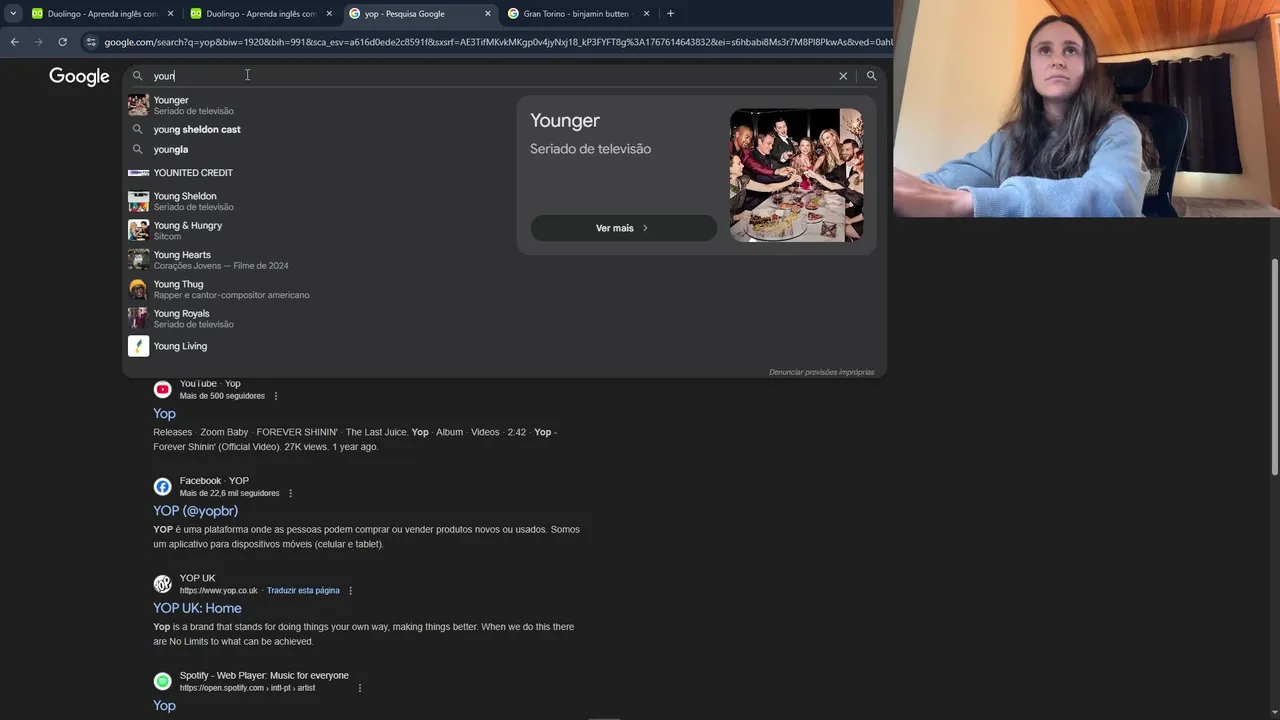Click the YOUNITED CREDIT logo icon
Screen dimensions: 1280x720
click(x=138, y=173)
